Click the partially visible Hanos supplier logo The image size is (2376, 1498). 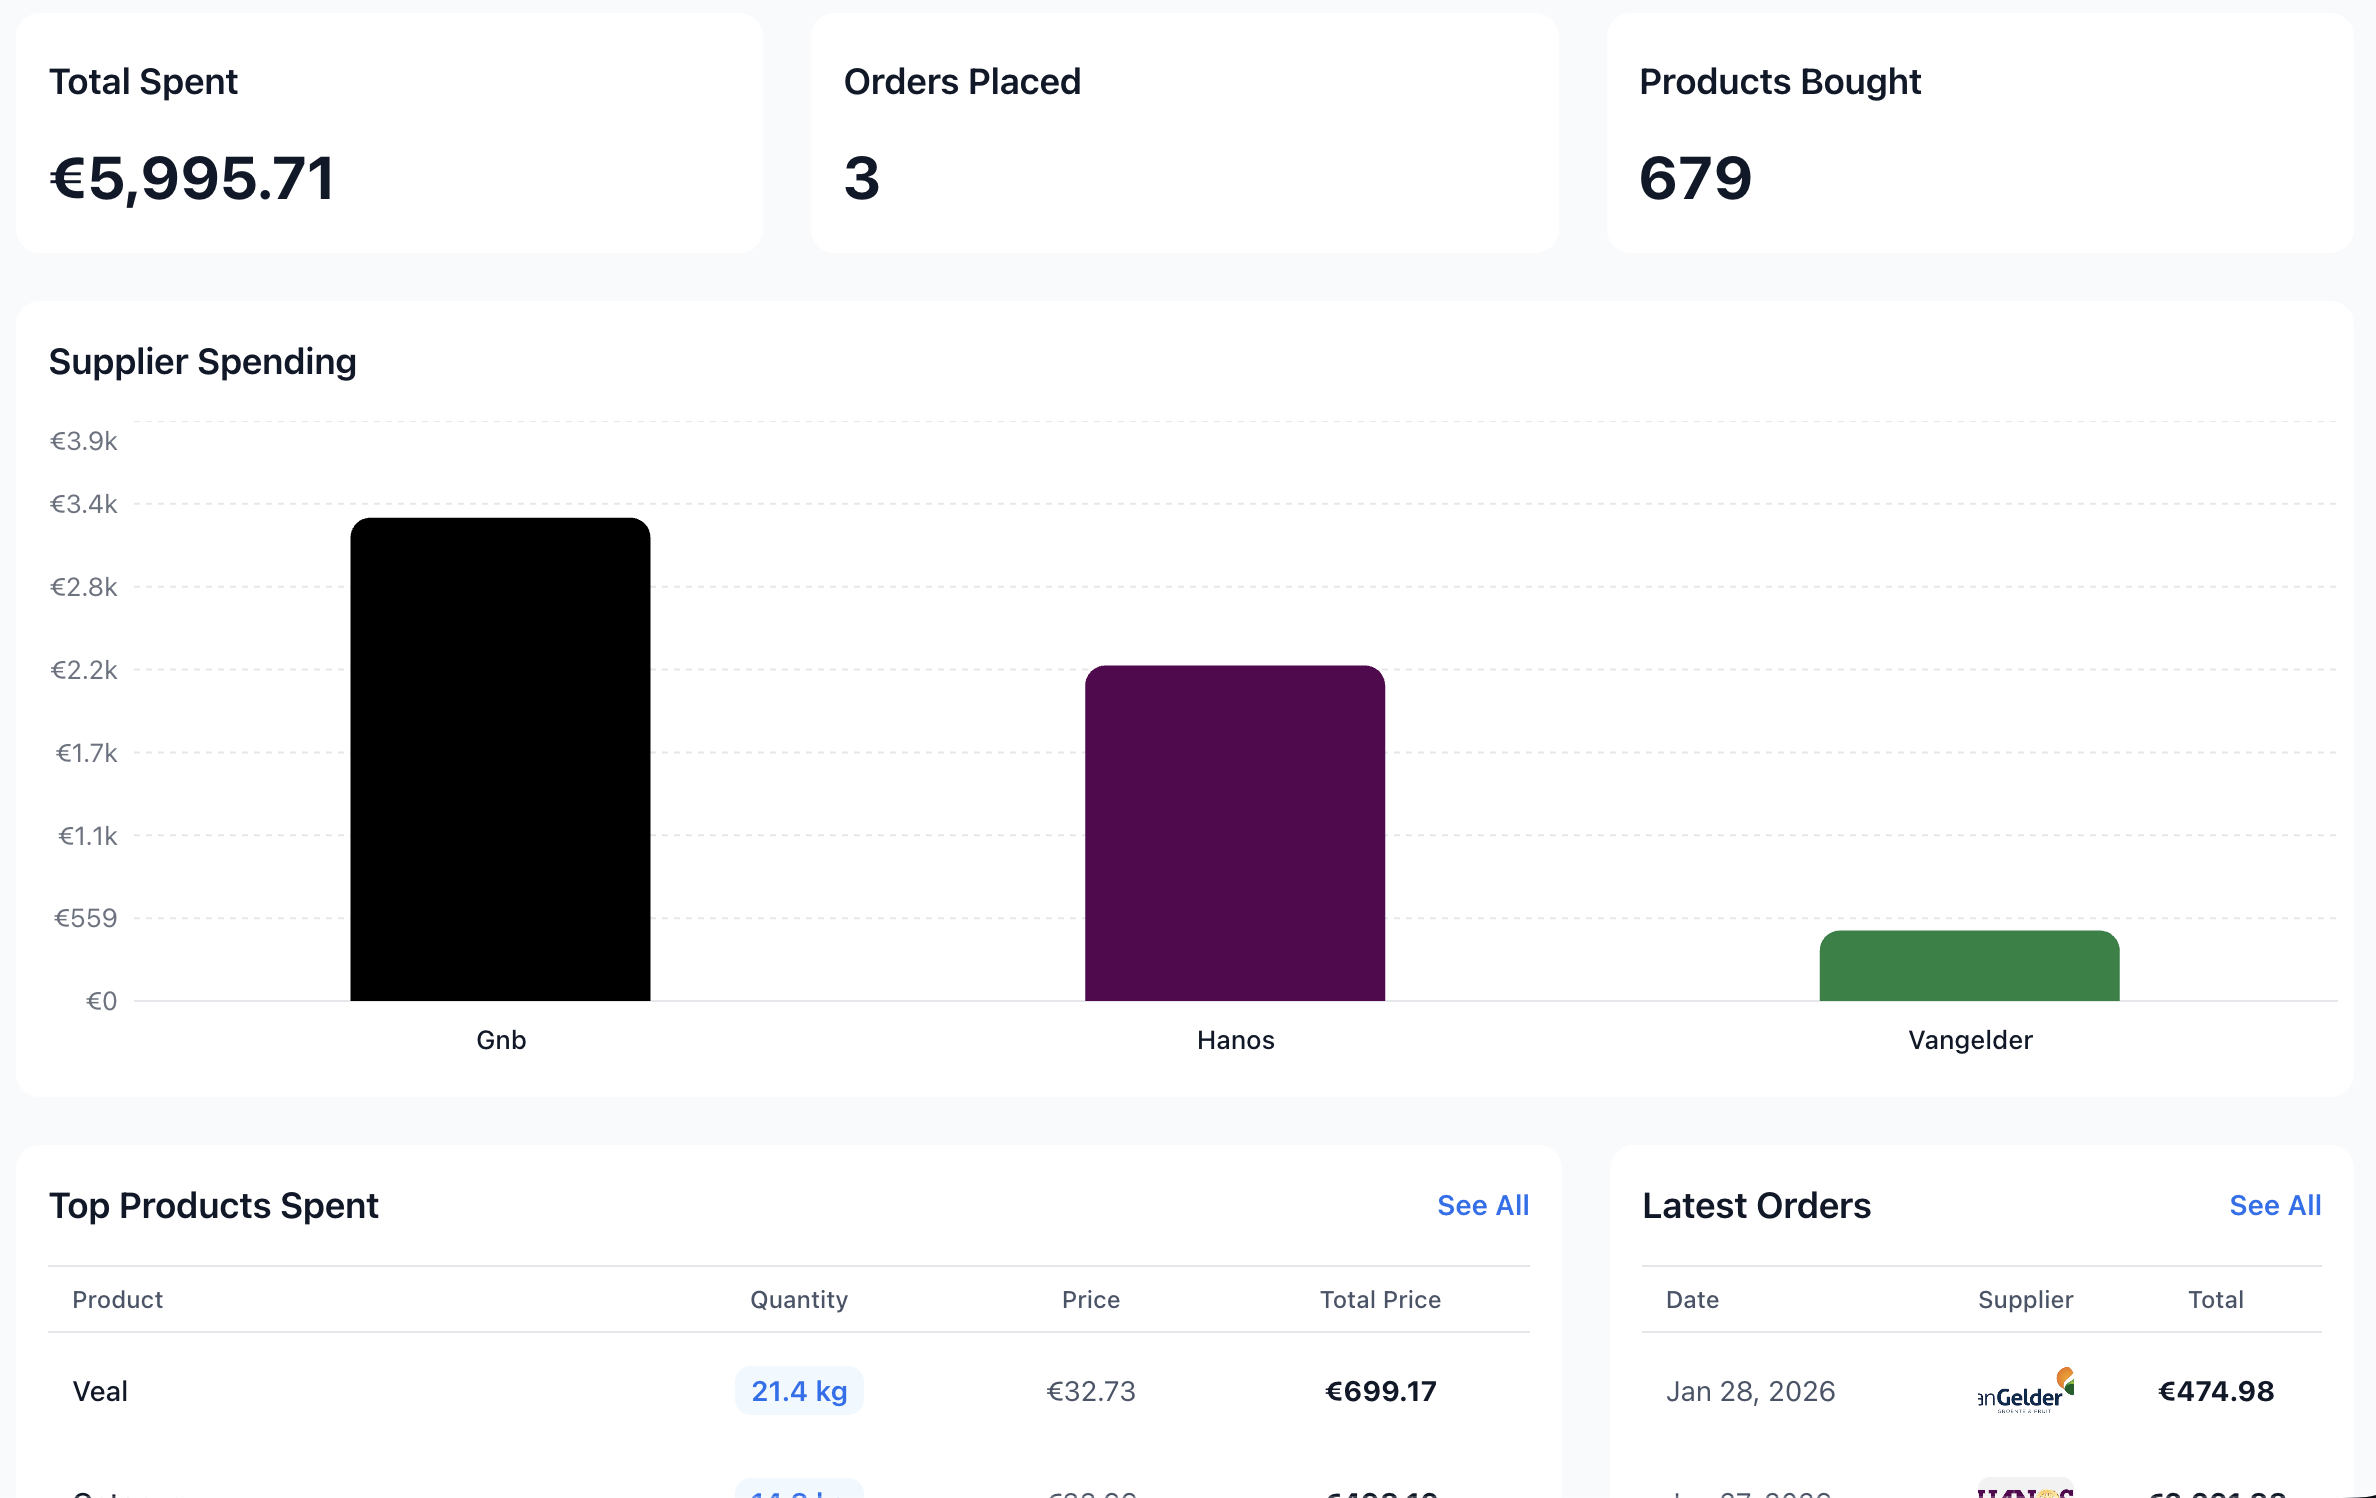coord(2025,1490)
